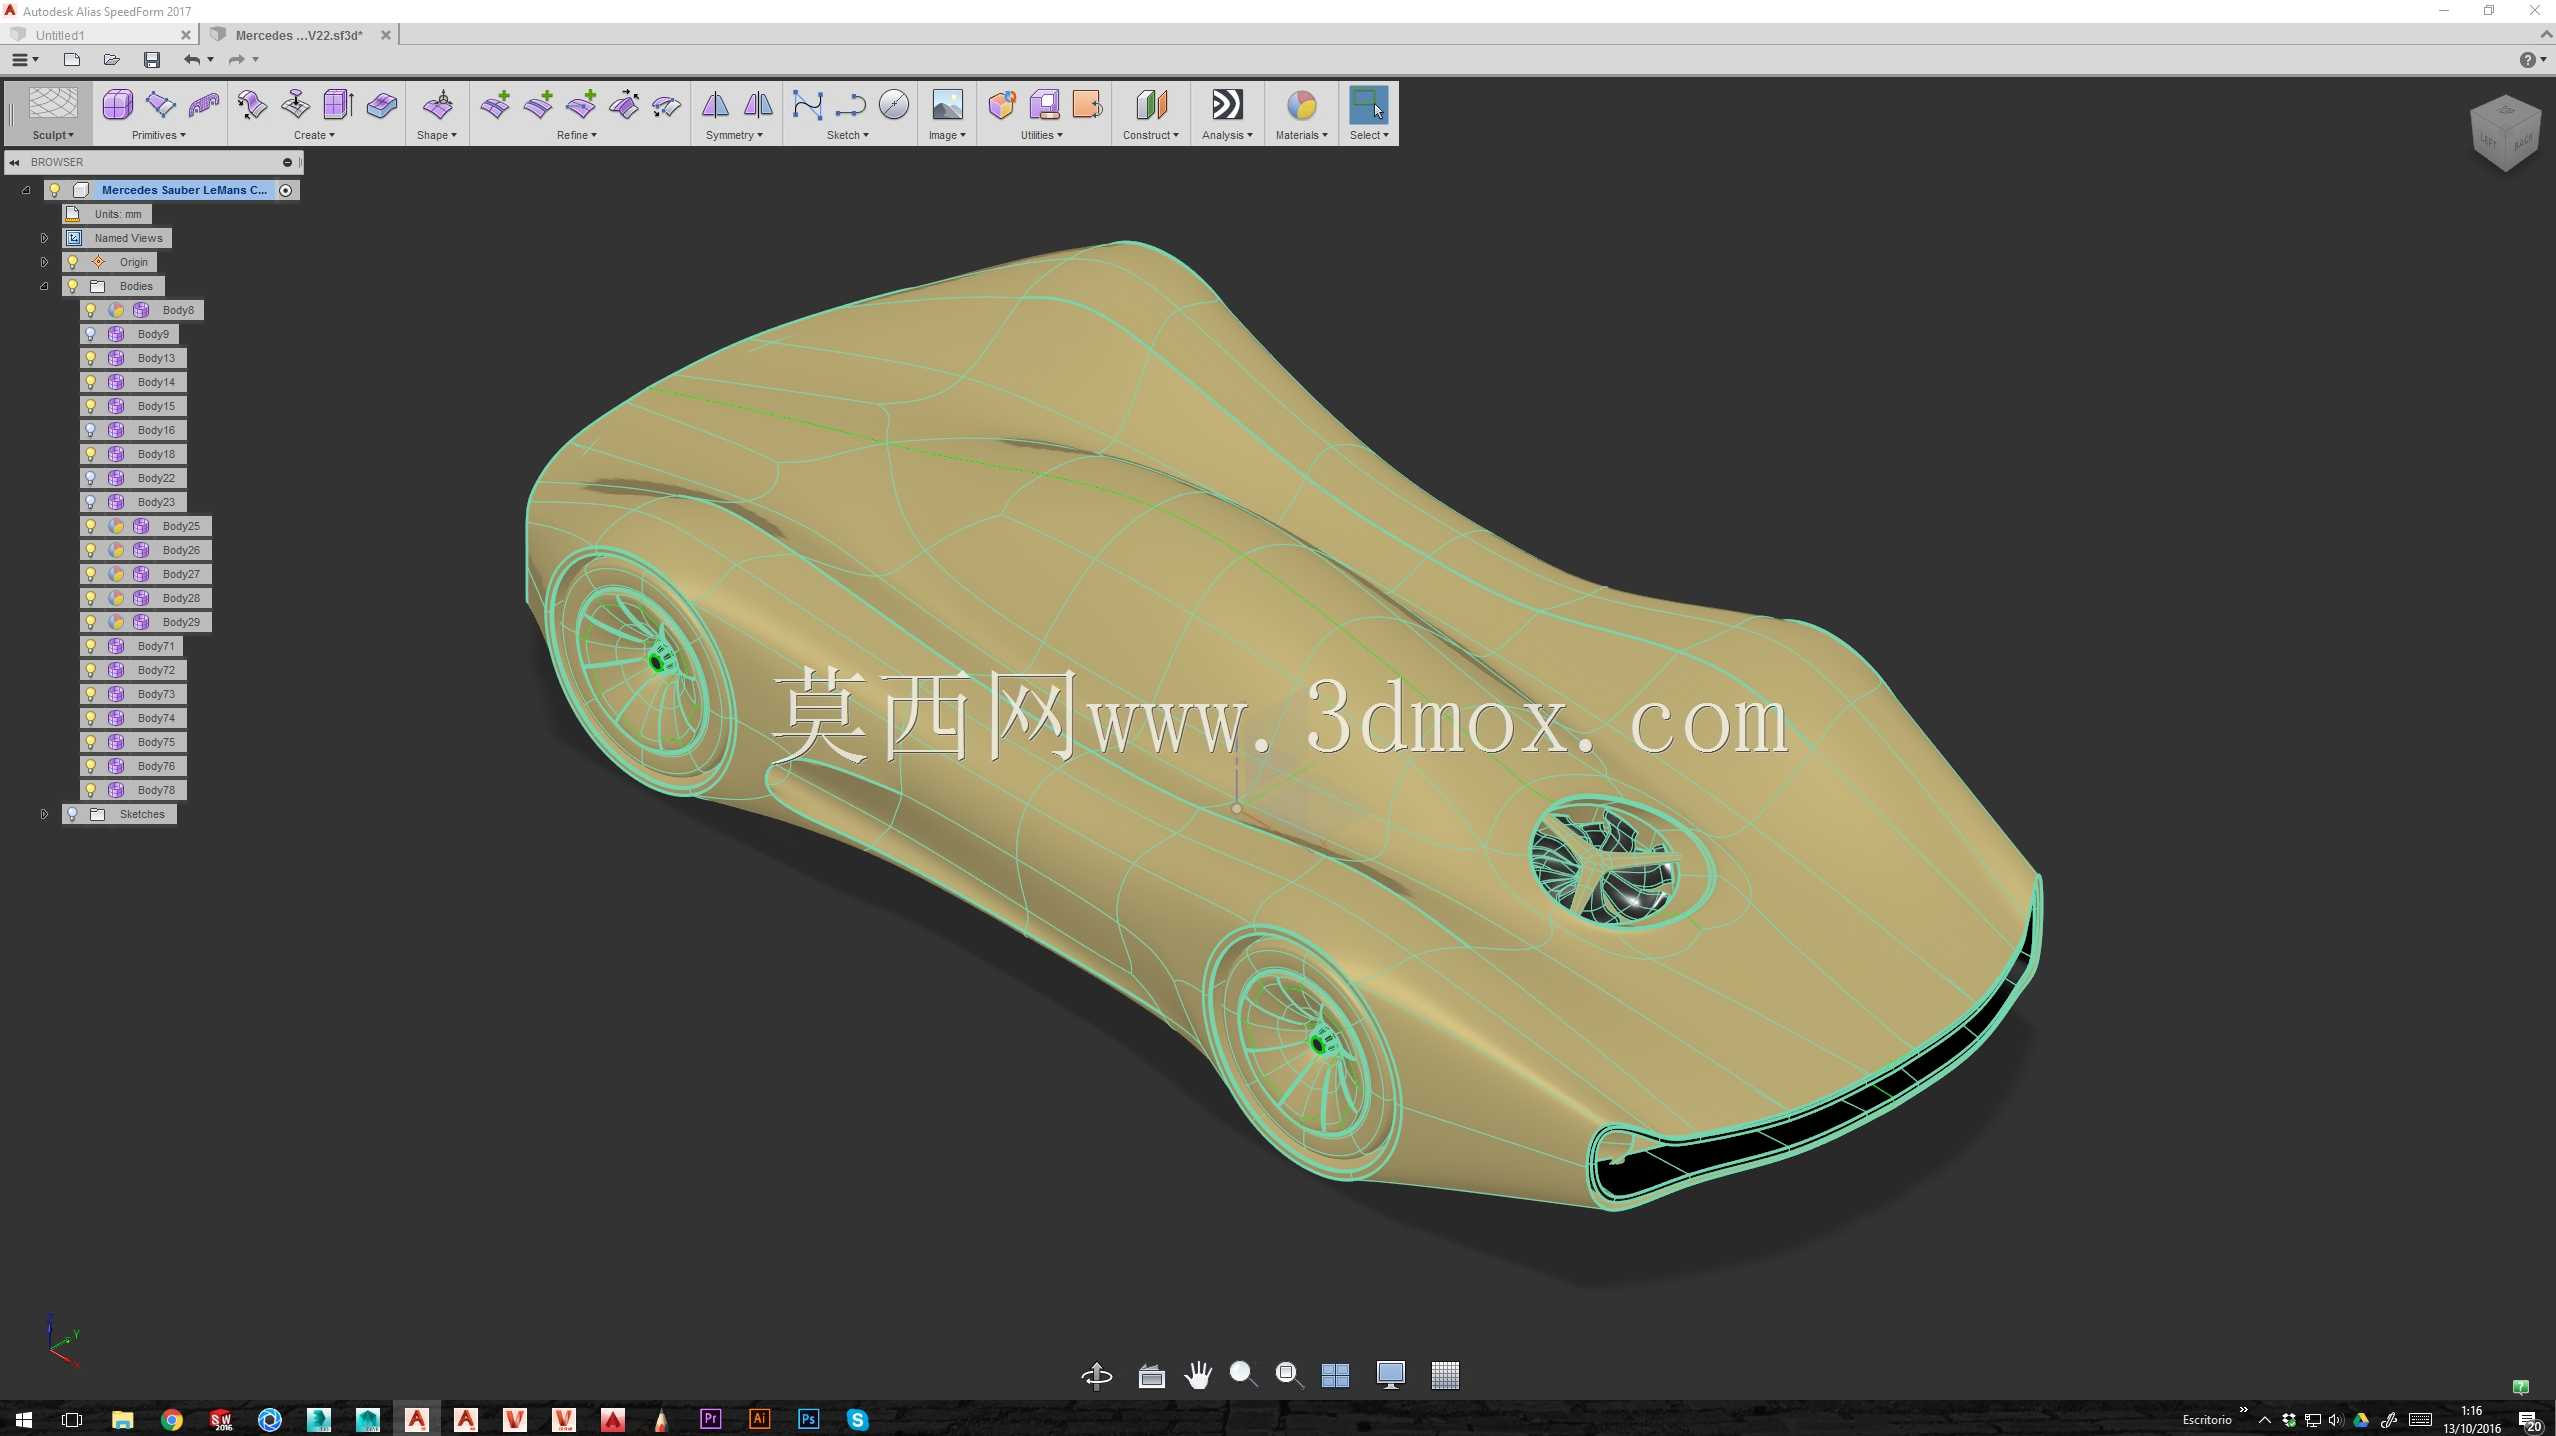
Task: Open the Sketch menu label
Action: pos(848,135)
